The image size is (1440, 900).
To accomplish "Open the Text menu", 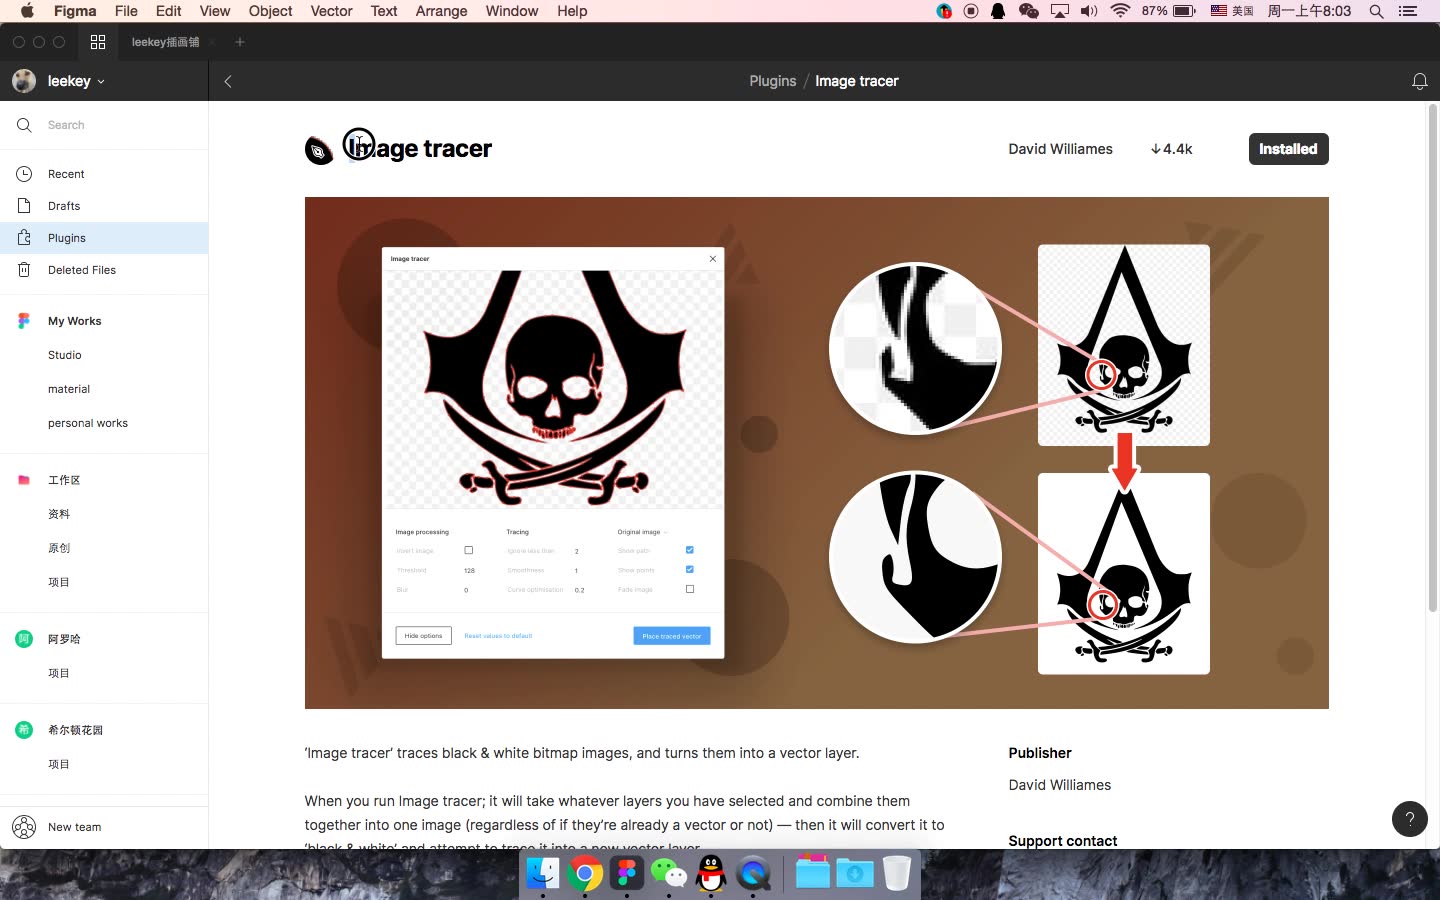I will coord(384,11).
